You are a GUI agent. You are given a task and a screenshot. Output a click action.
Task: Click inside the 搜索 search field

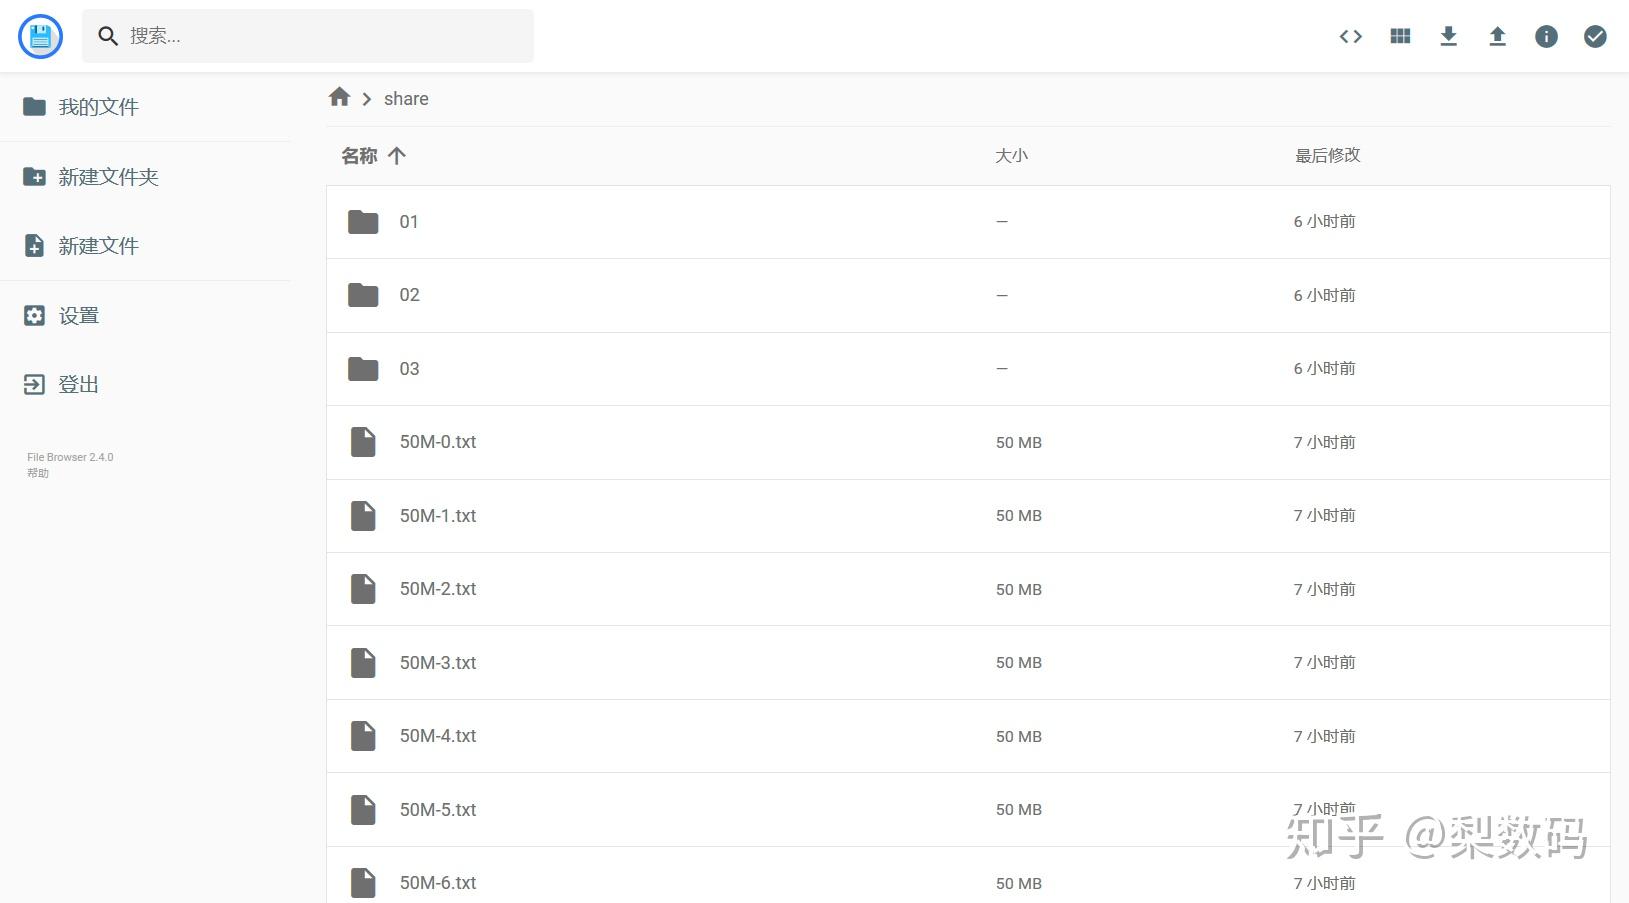point(320,36)
